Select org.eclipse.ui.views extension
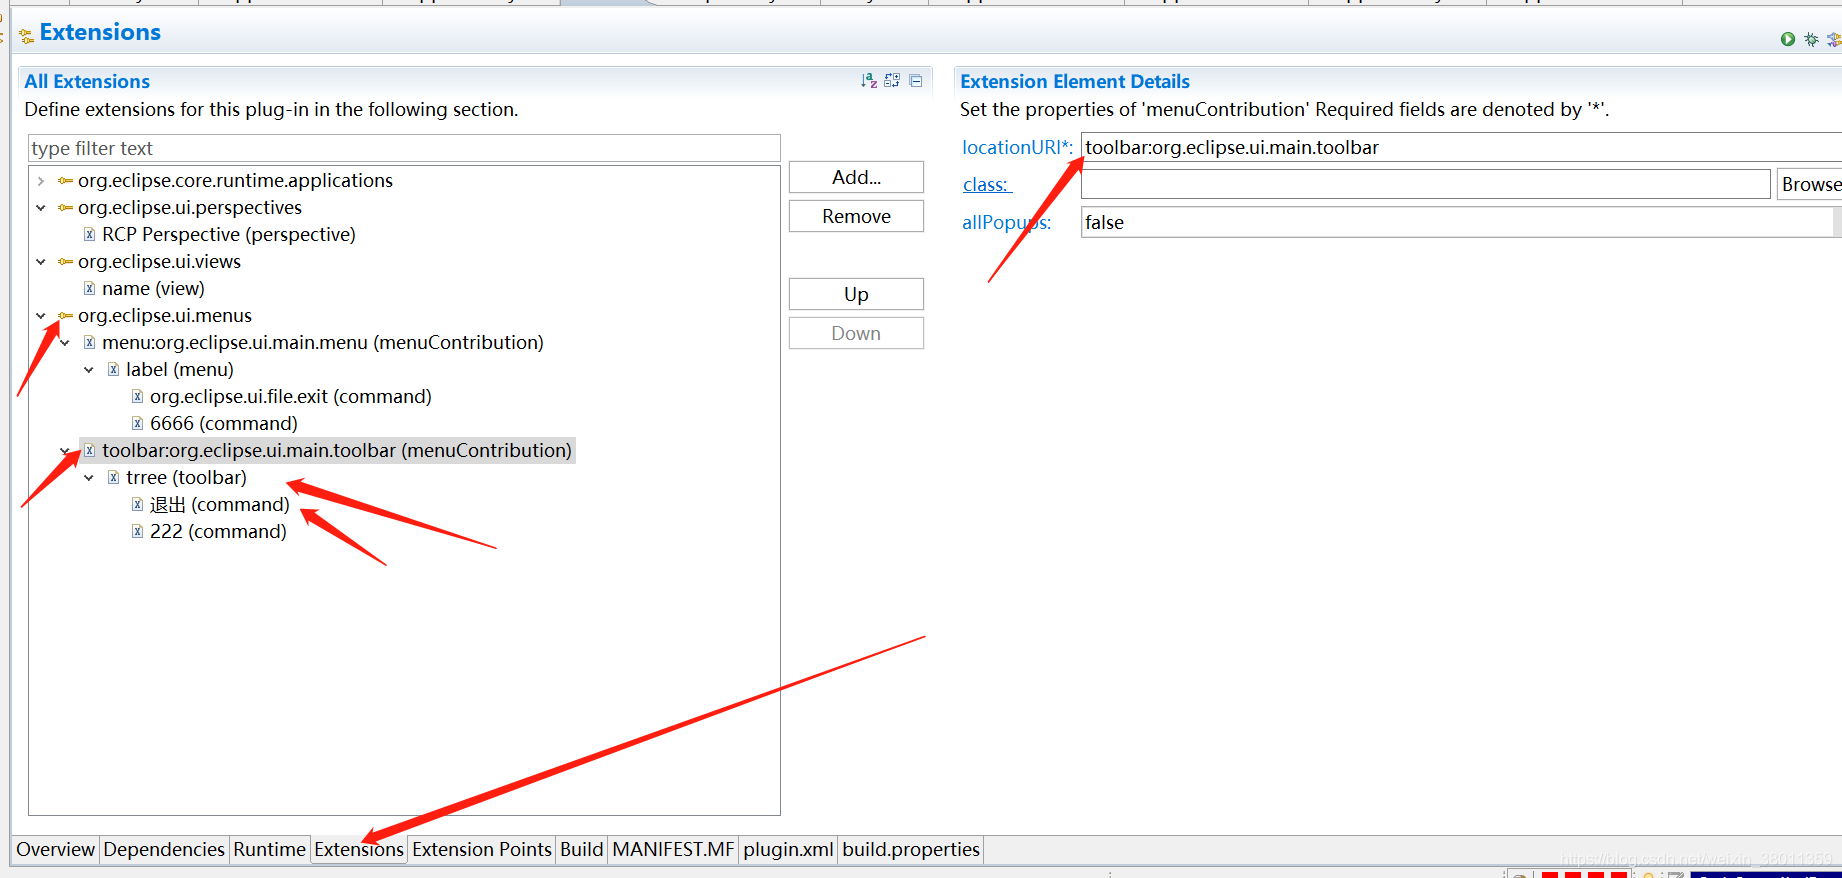 pos(159,262)
